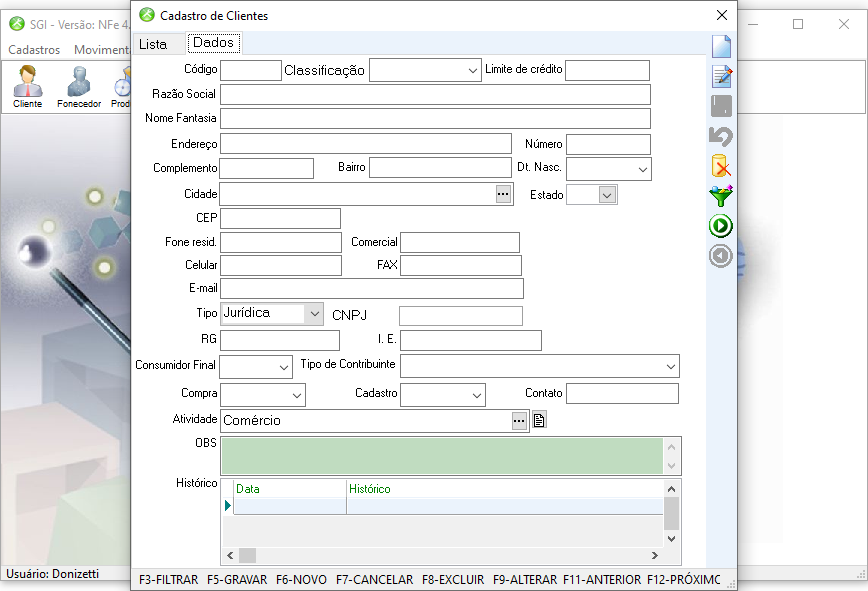Click the CNPJ input field
Image resolution: width=868 pixels, height=591 pixels.
[x=461, y=316]
